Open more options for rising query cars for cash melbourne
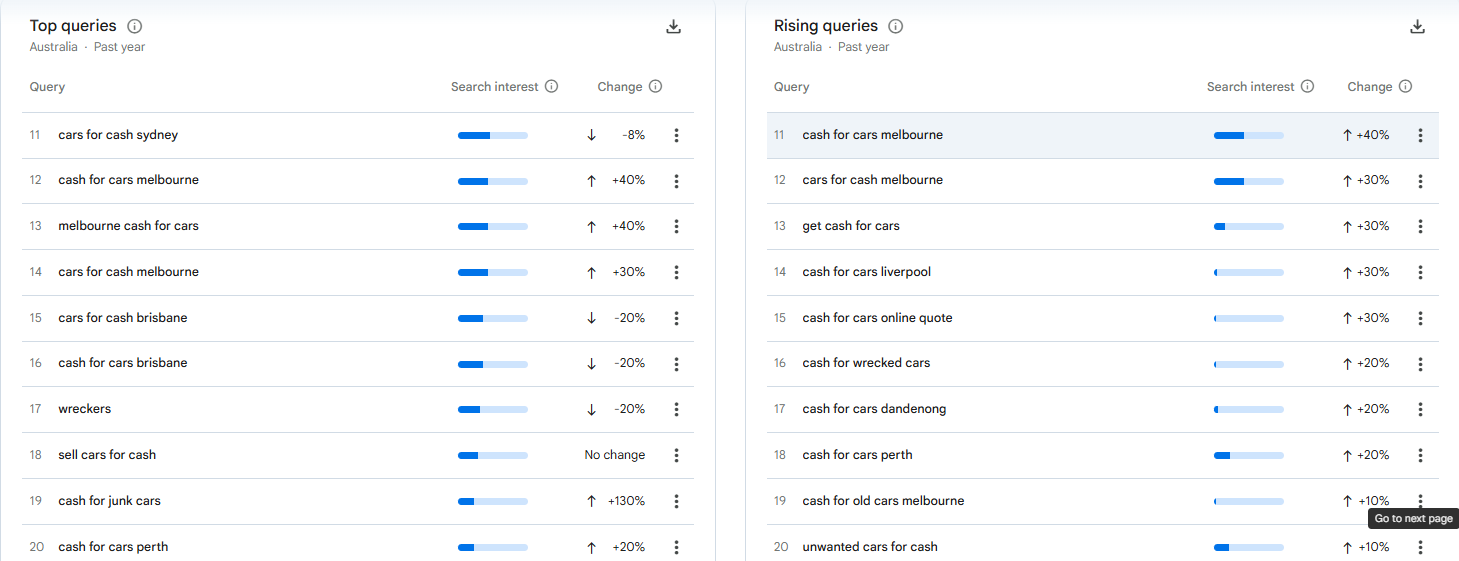The image size is (1459, 561). pyautogui.click(x=1420, y=181)
